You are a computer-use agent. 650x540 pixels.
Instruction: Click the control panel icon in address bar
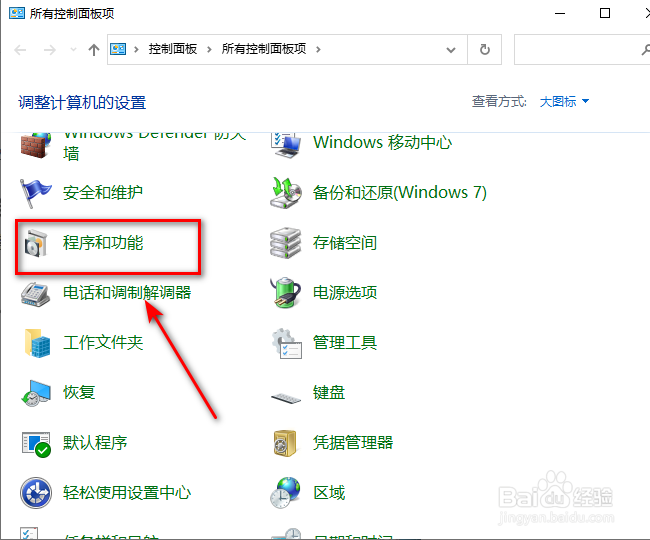pyautogui.click(x=118, y=49)
